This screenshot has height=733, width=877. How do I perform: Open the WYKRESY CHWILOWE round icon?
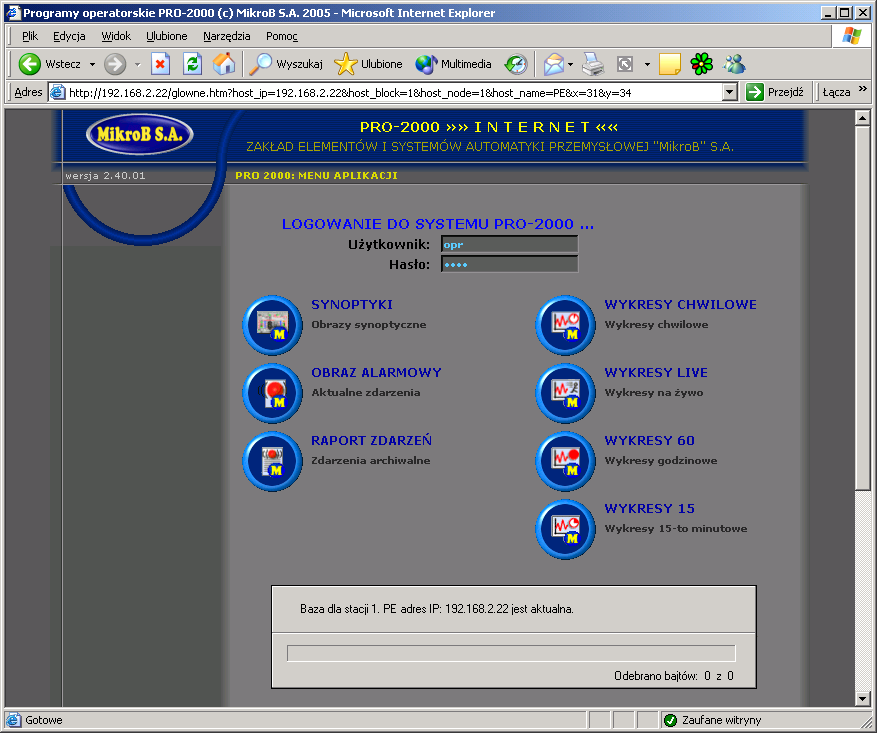pyautogui.click(x=565, y=325)
